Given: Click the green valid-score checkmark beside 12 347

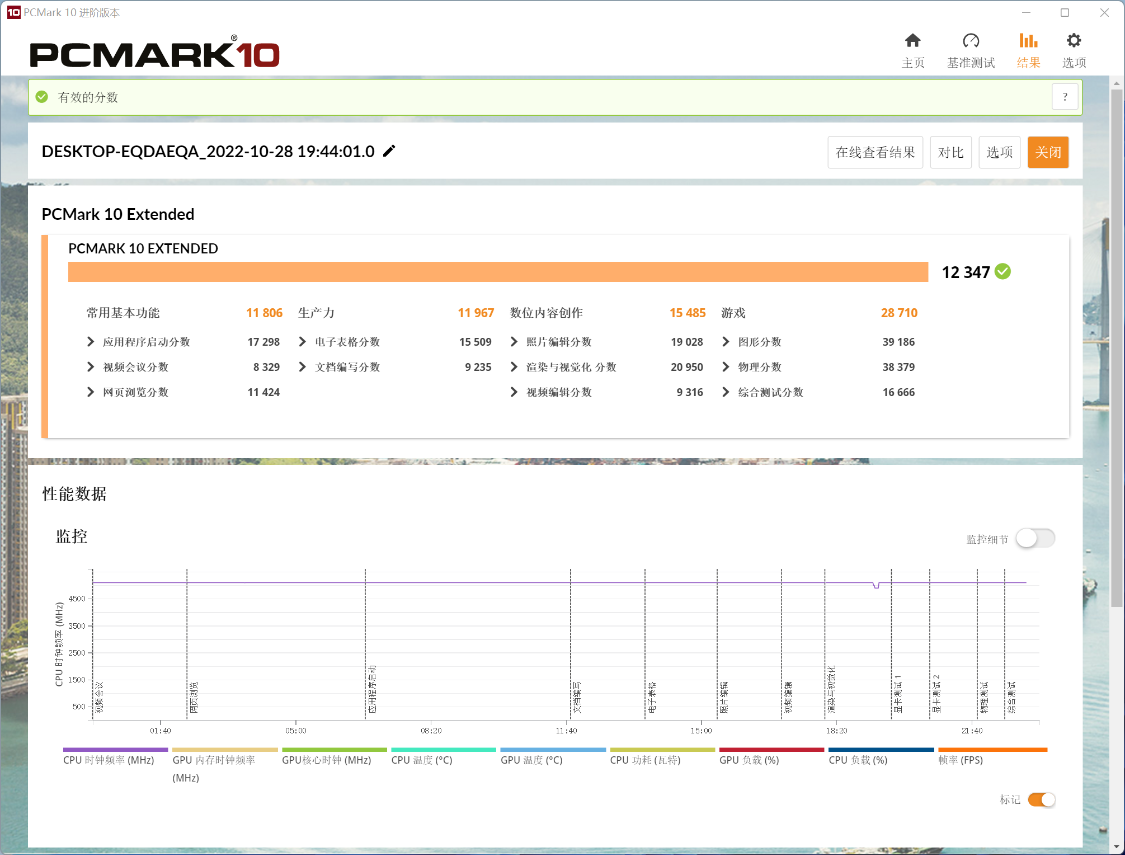Looking at the screenshot, I should tap(1003, 271).
